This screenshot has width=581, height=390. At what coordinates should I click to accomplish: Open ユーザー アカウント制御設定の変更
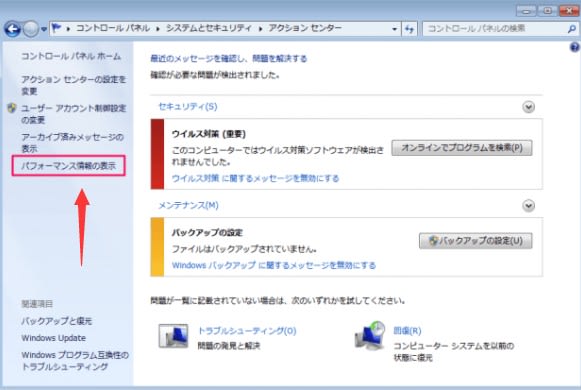73,114
